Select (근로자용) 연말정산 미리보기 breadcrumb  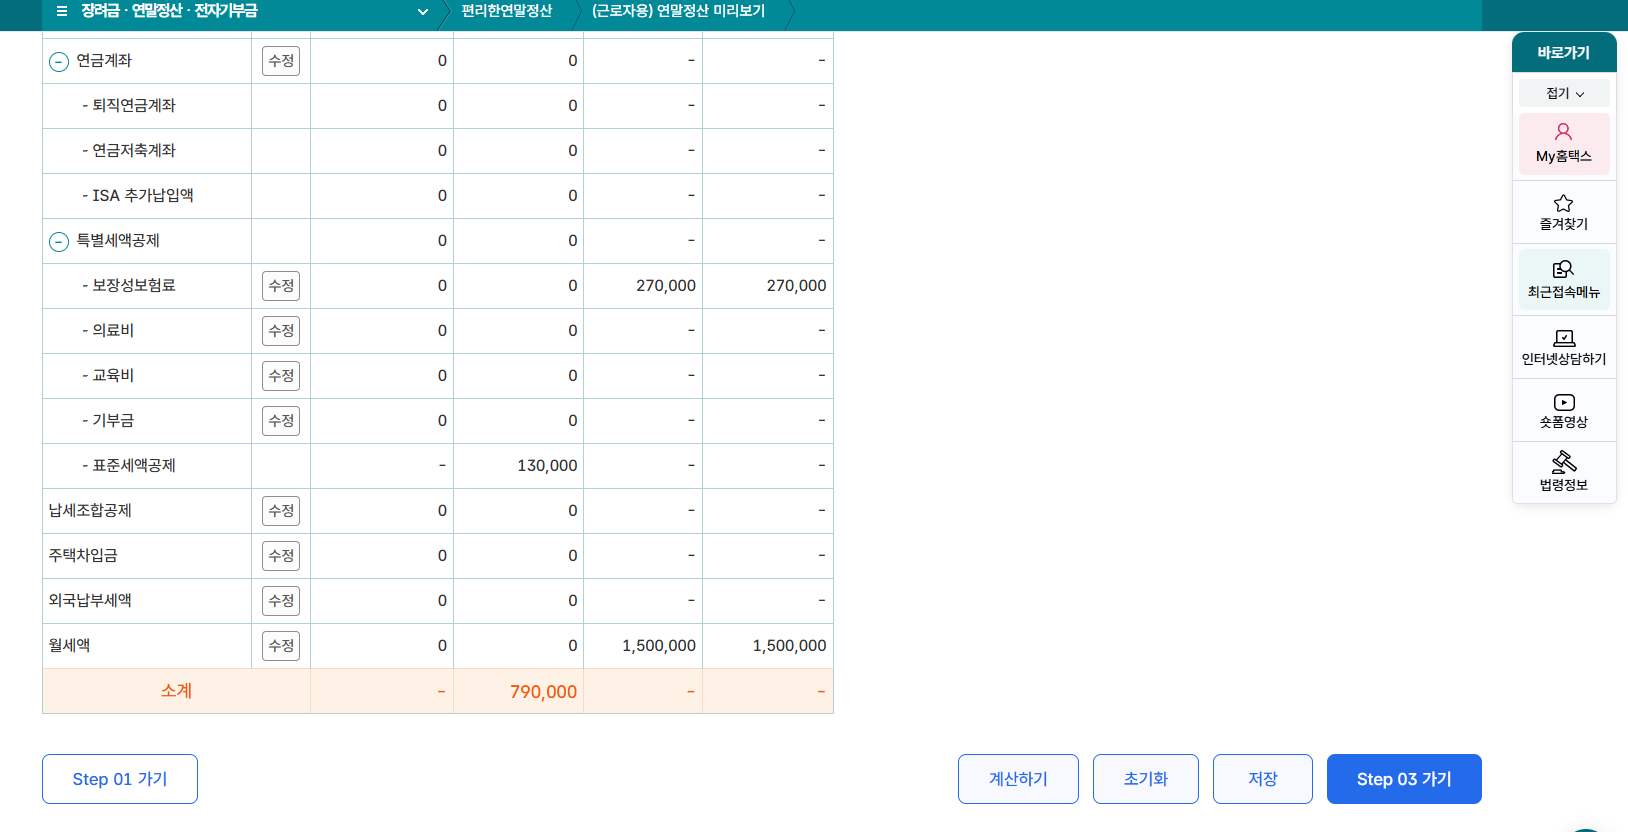click(678, 11)
